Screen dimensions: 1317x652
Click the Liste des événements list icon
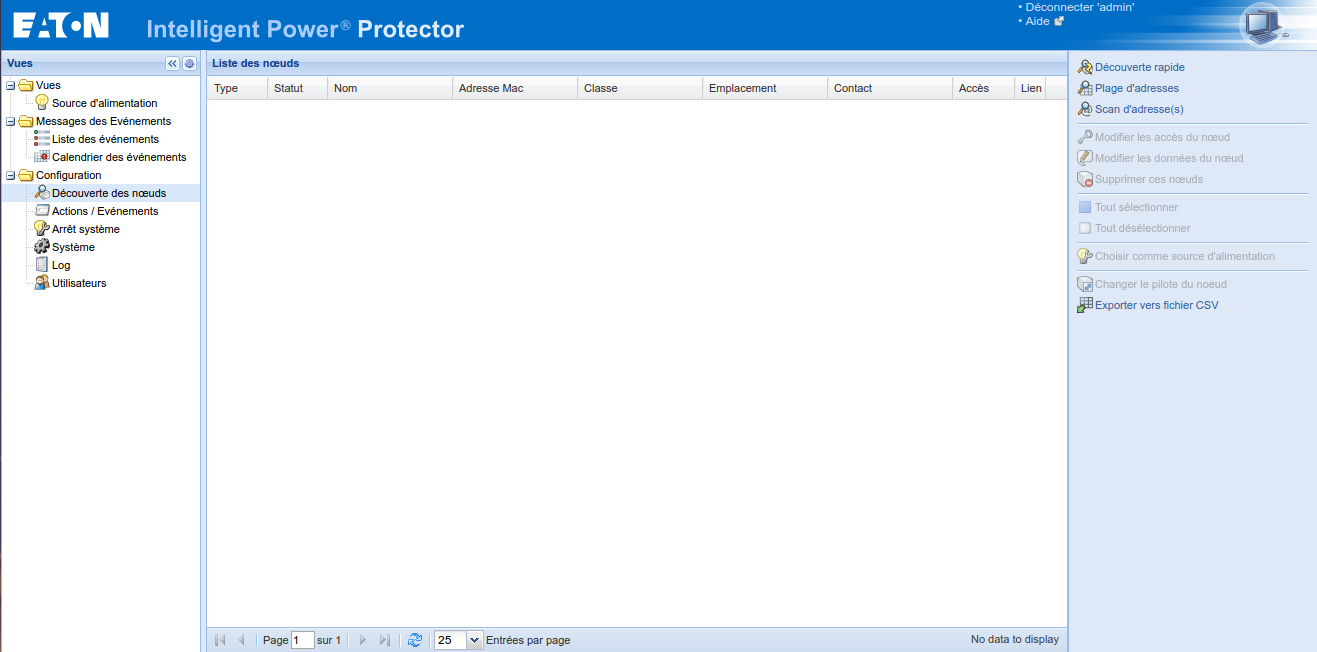click(42, 139)
